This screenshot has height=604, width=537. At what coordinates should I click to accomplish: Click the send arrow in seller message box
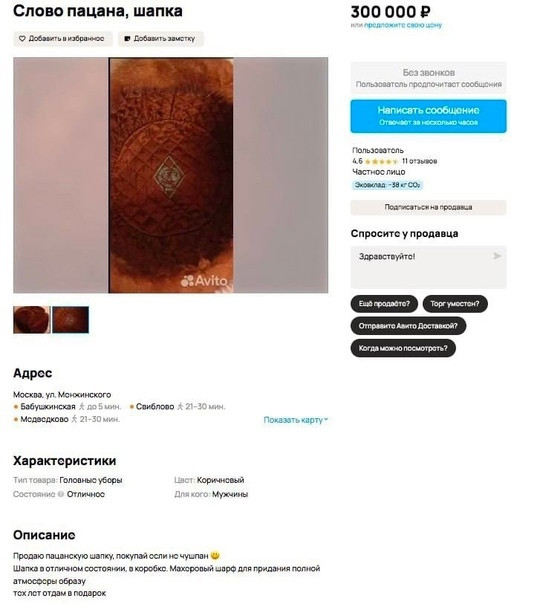(x=497, y=256)
